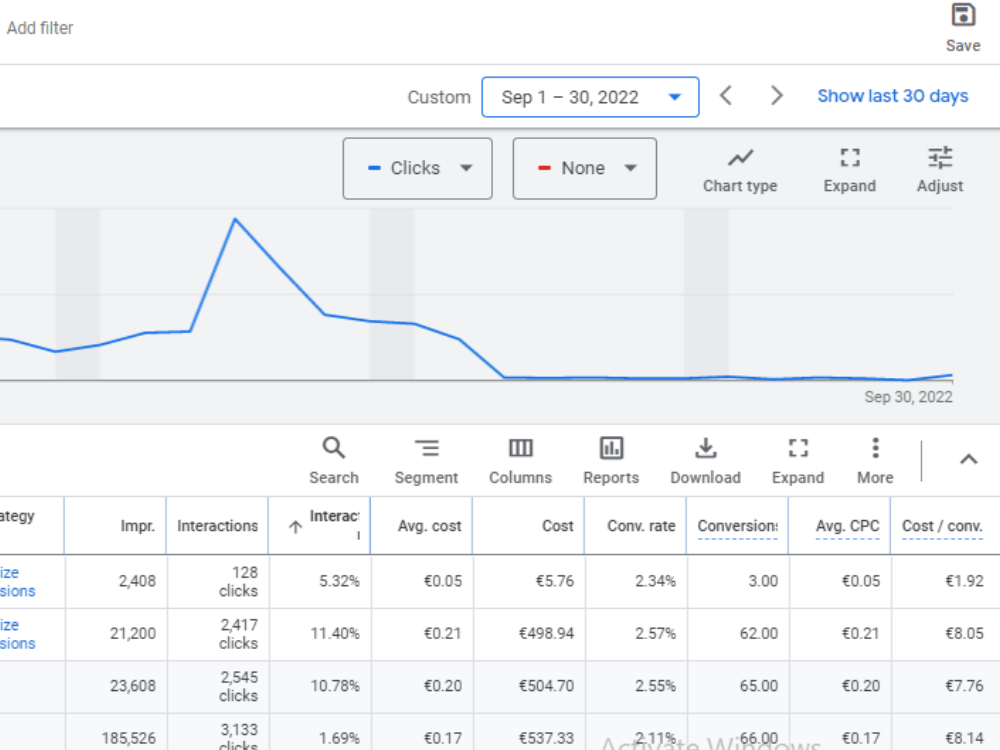Open the None metric dropdown

(584, 168)
